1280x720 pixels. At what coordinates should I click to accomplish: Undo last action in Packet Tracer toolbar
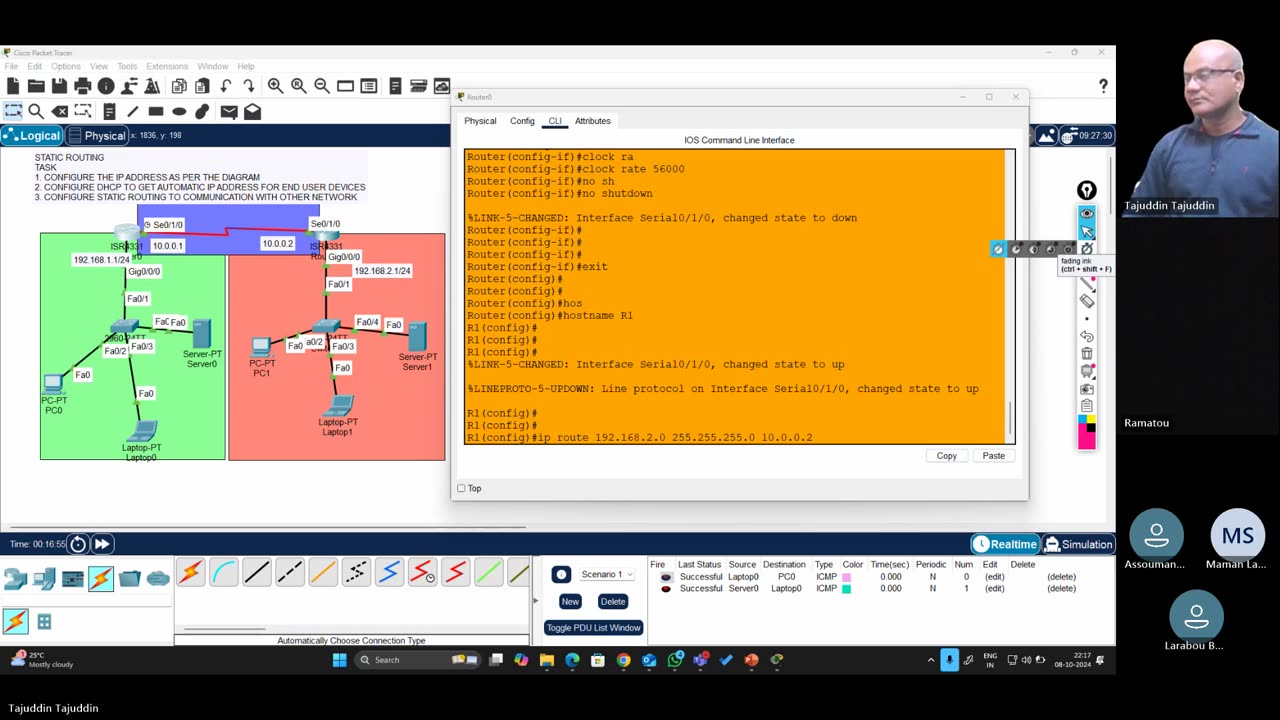pyautogui.click(x=226, y=86)
